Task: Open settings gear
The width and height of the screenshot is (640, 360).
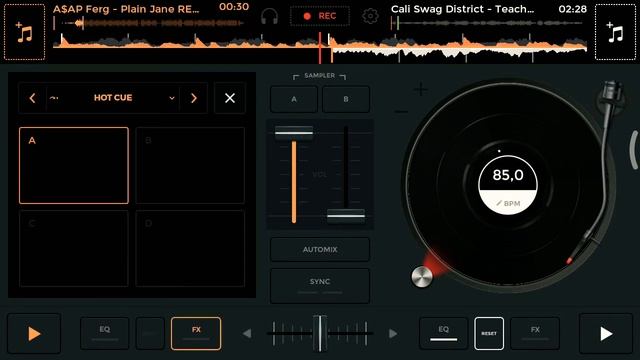Action: tap(370, 16)
